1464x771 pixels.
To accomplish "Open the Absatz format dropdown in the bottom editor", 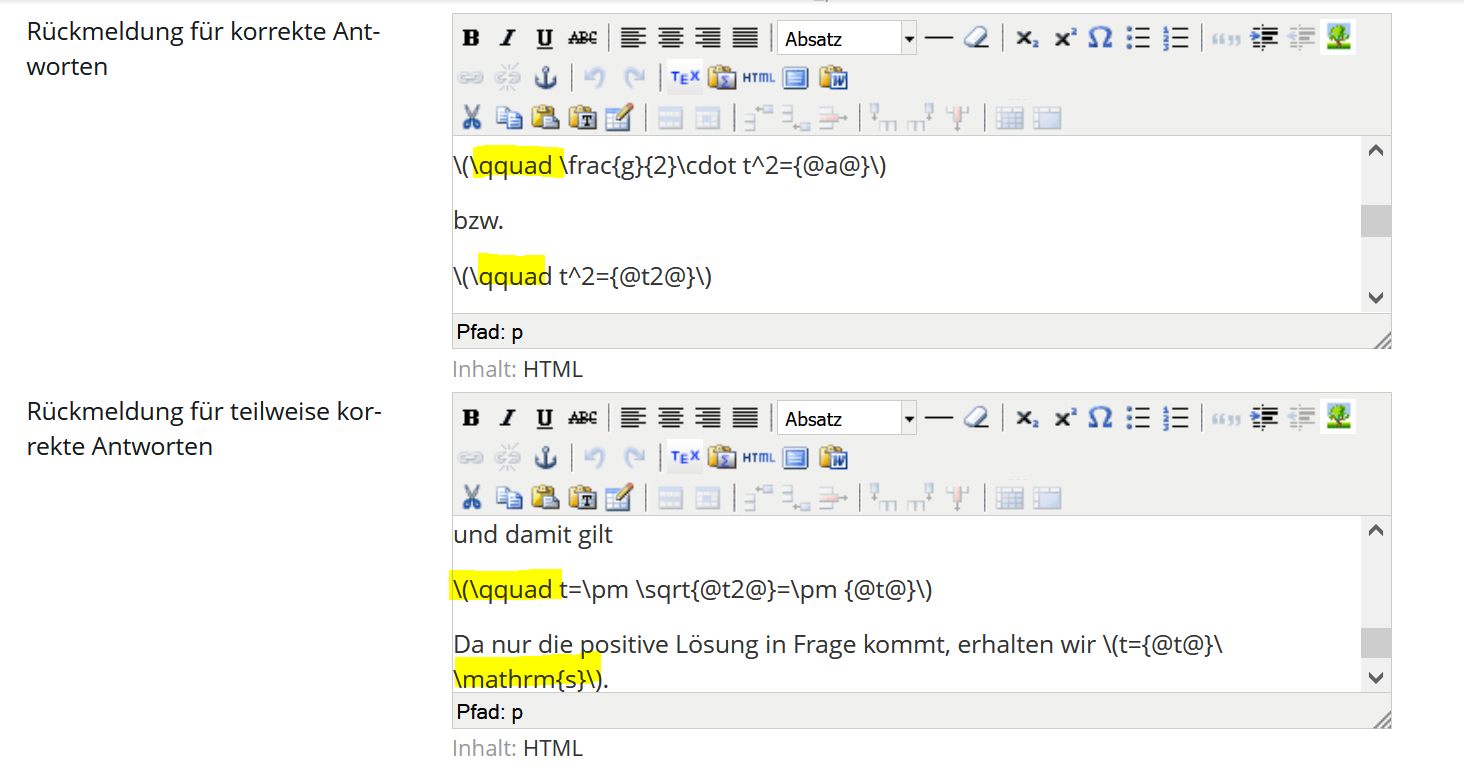I will 908,419.
